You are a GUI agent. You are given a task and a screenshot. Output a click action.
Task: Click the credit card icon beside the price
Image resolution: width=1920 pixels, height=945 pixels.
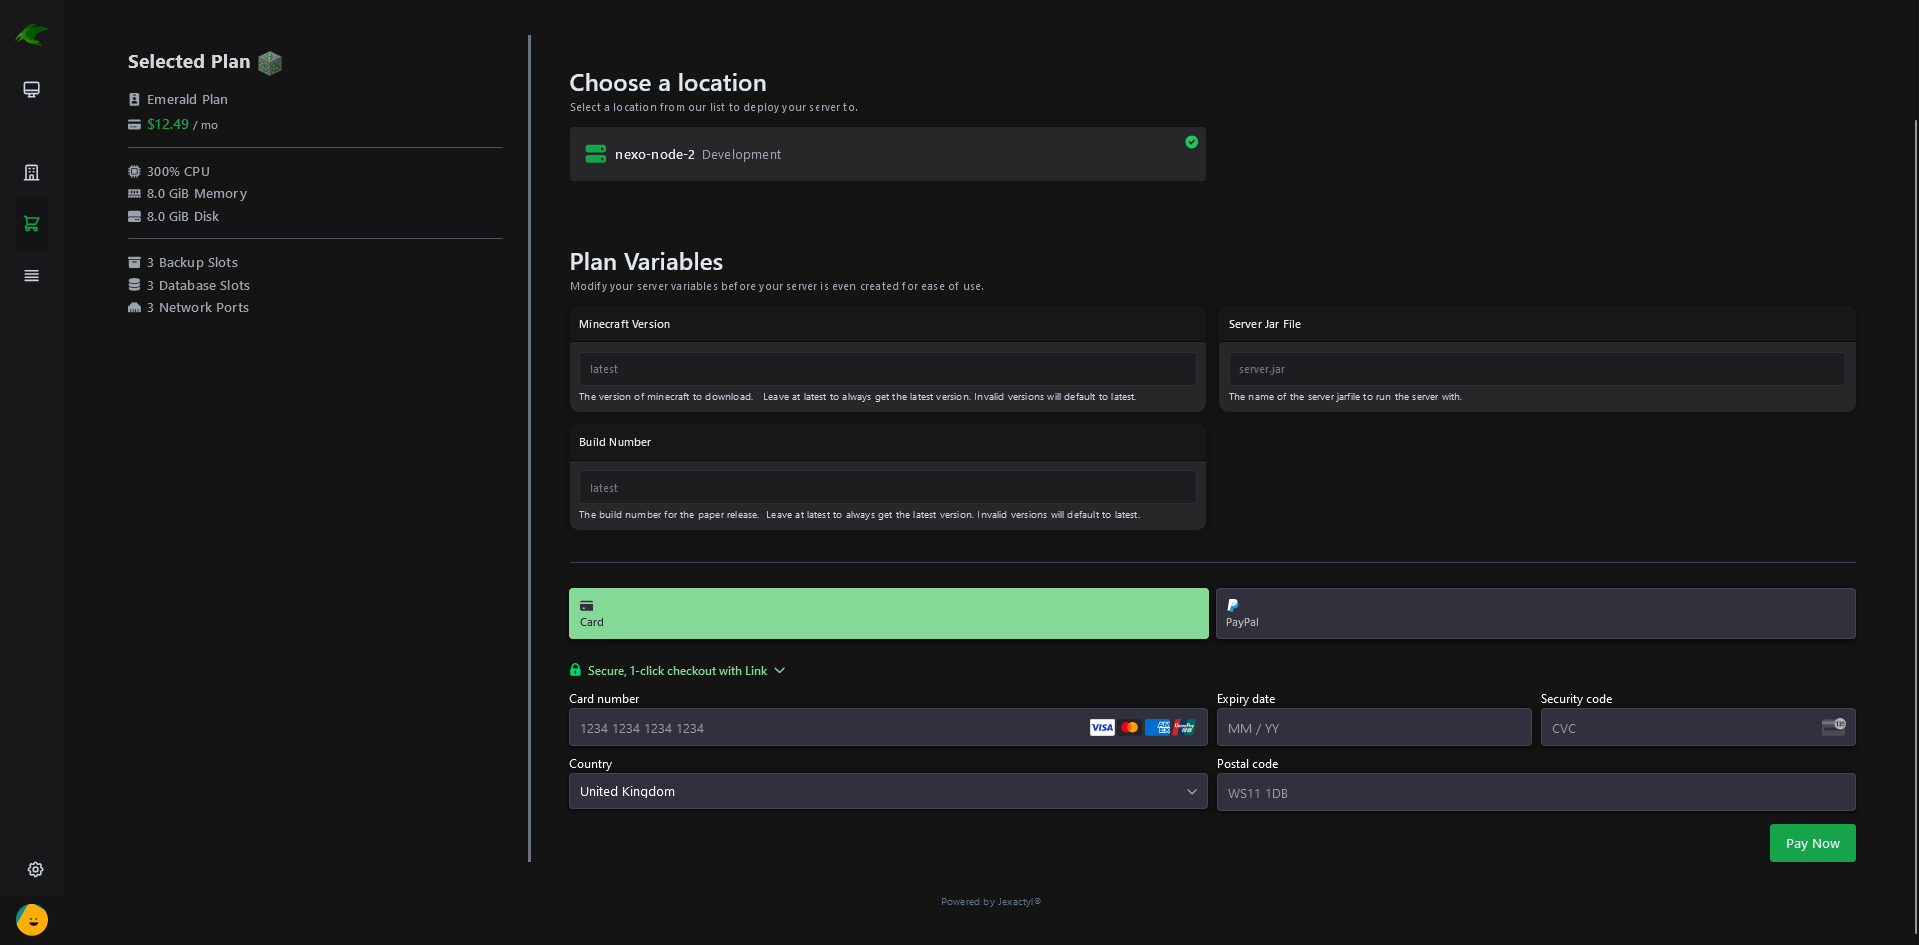(134, 125)
